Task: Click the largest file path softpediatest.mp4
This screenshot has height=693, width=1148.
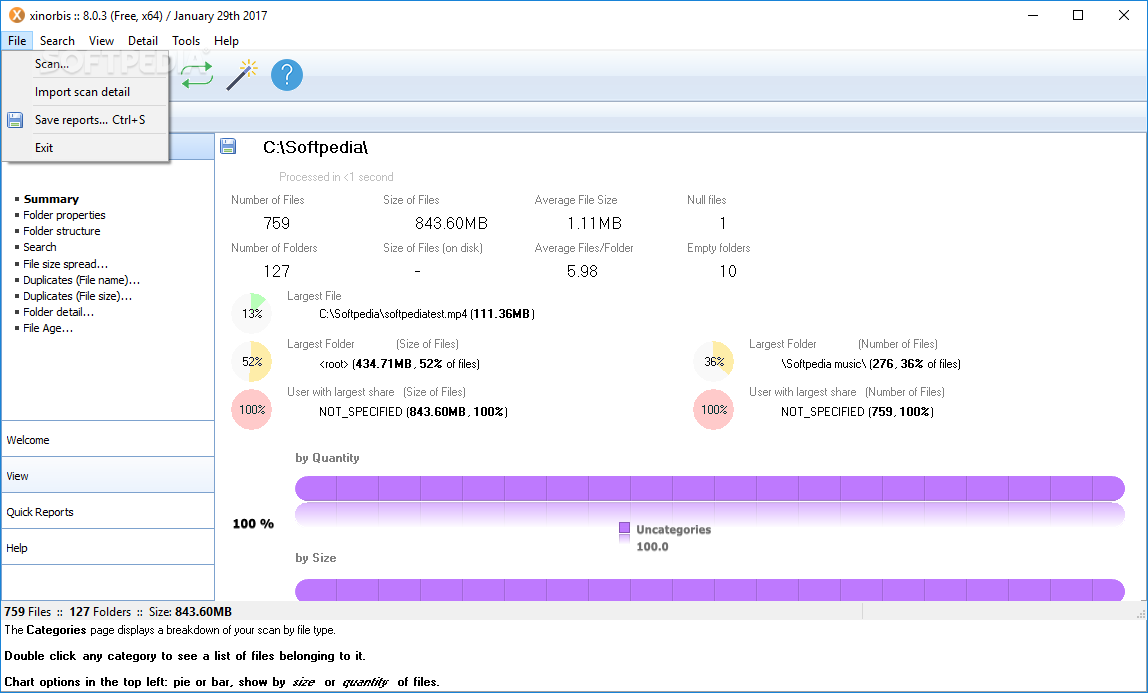Action: 427,314
